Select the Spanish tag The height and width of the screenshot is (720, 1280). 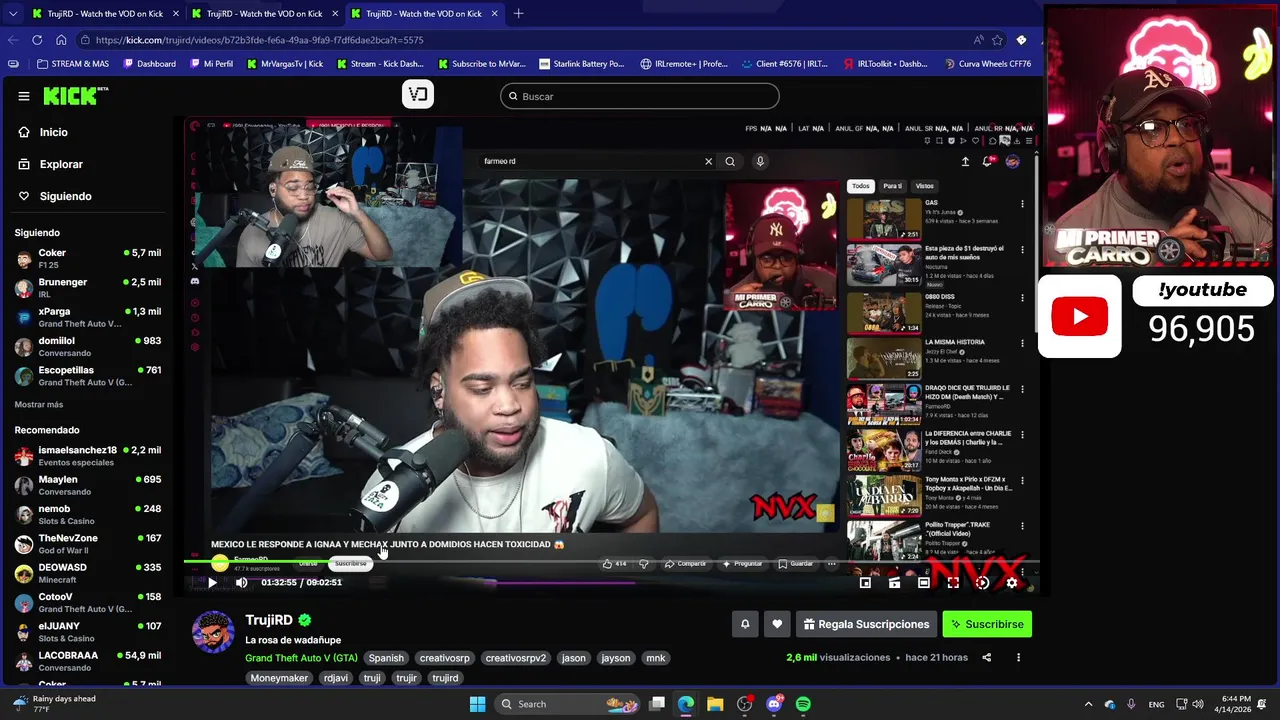coord(386,658)
